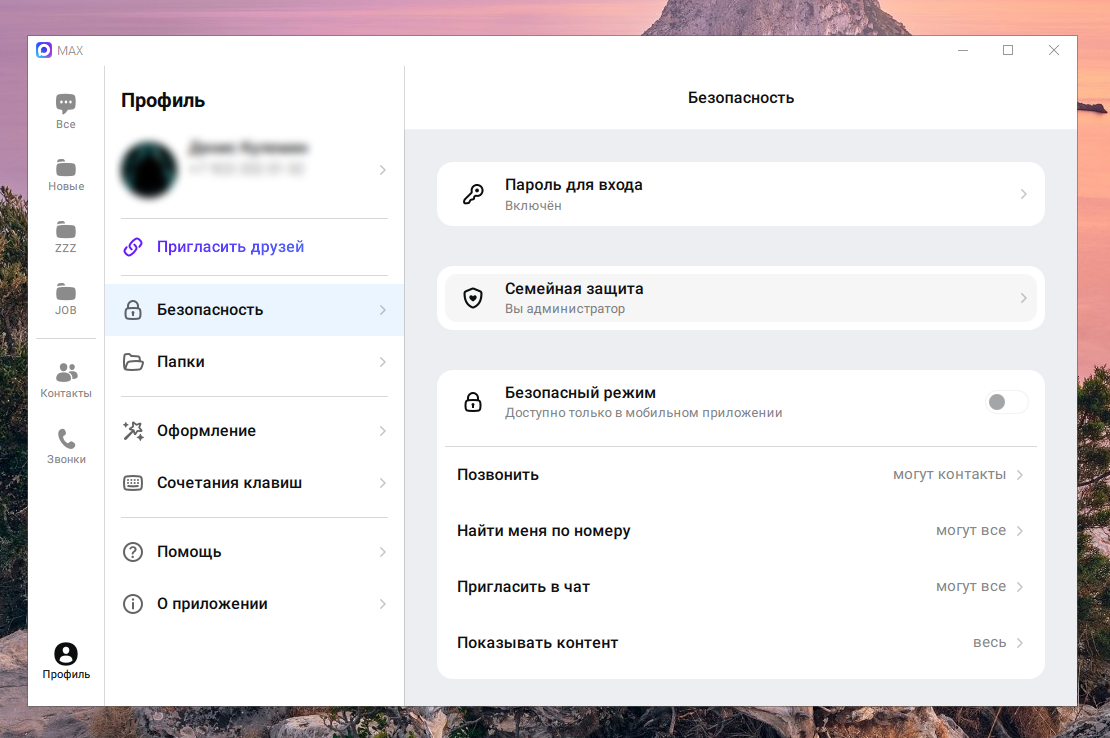Expand the Позвонить setting chevron
Screen dimensions: 1110x738
[x=1020, y=475]
